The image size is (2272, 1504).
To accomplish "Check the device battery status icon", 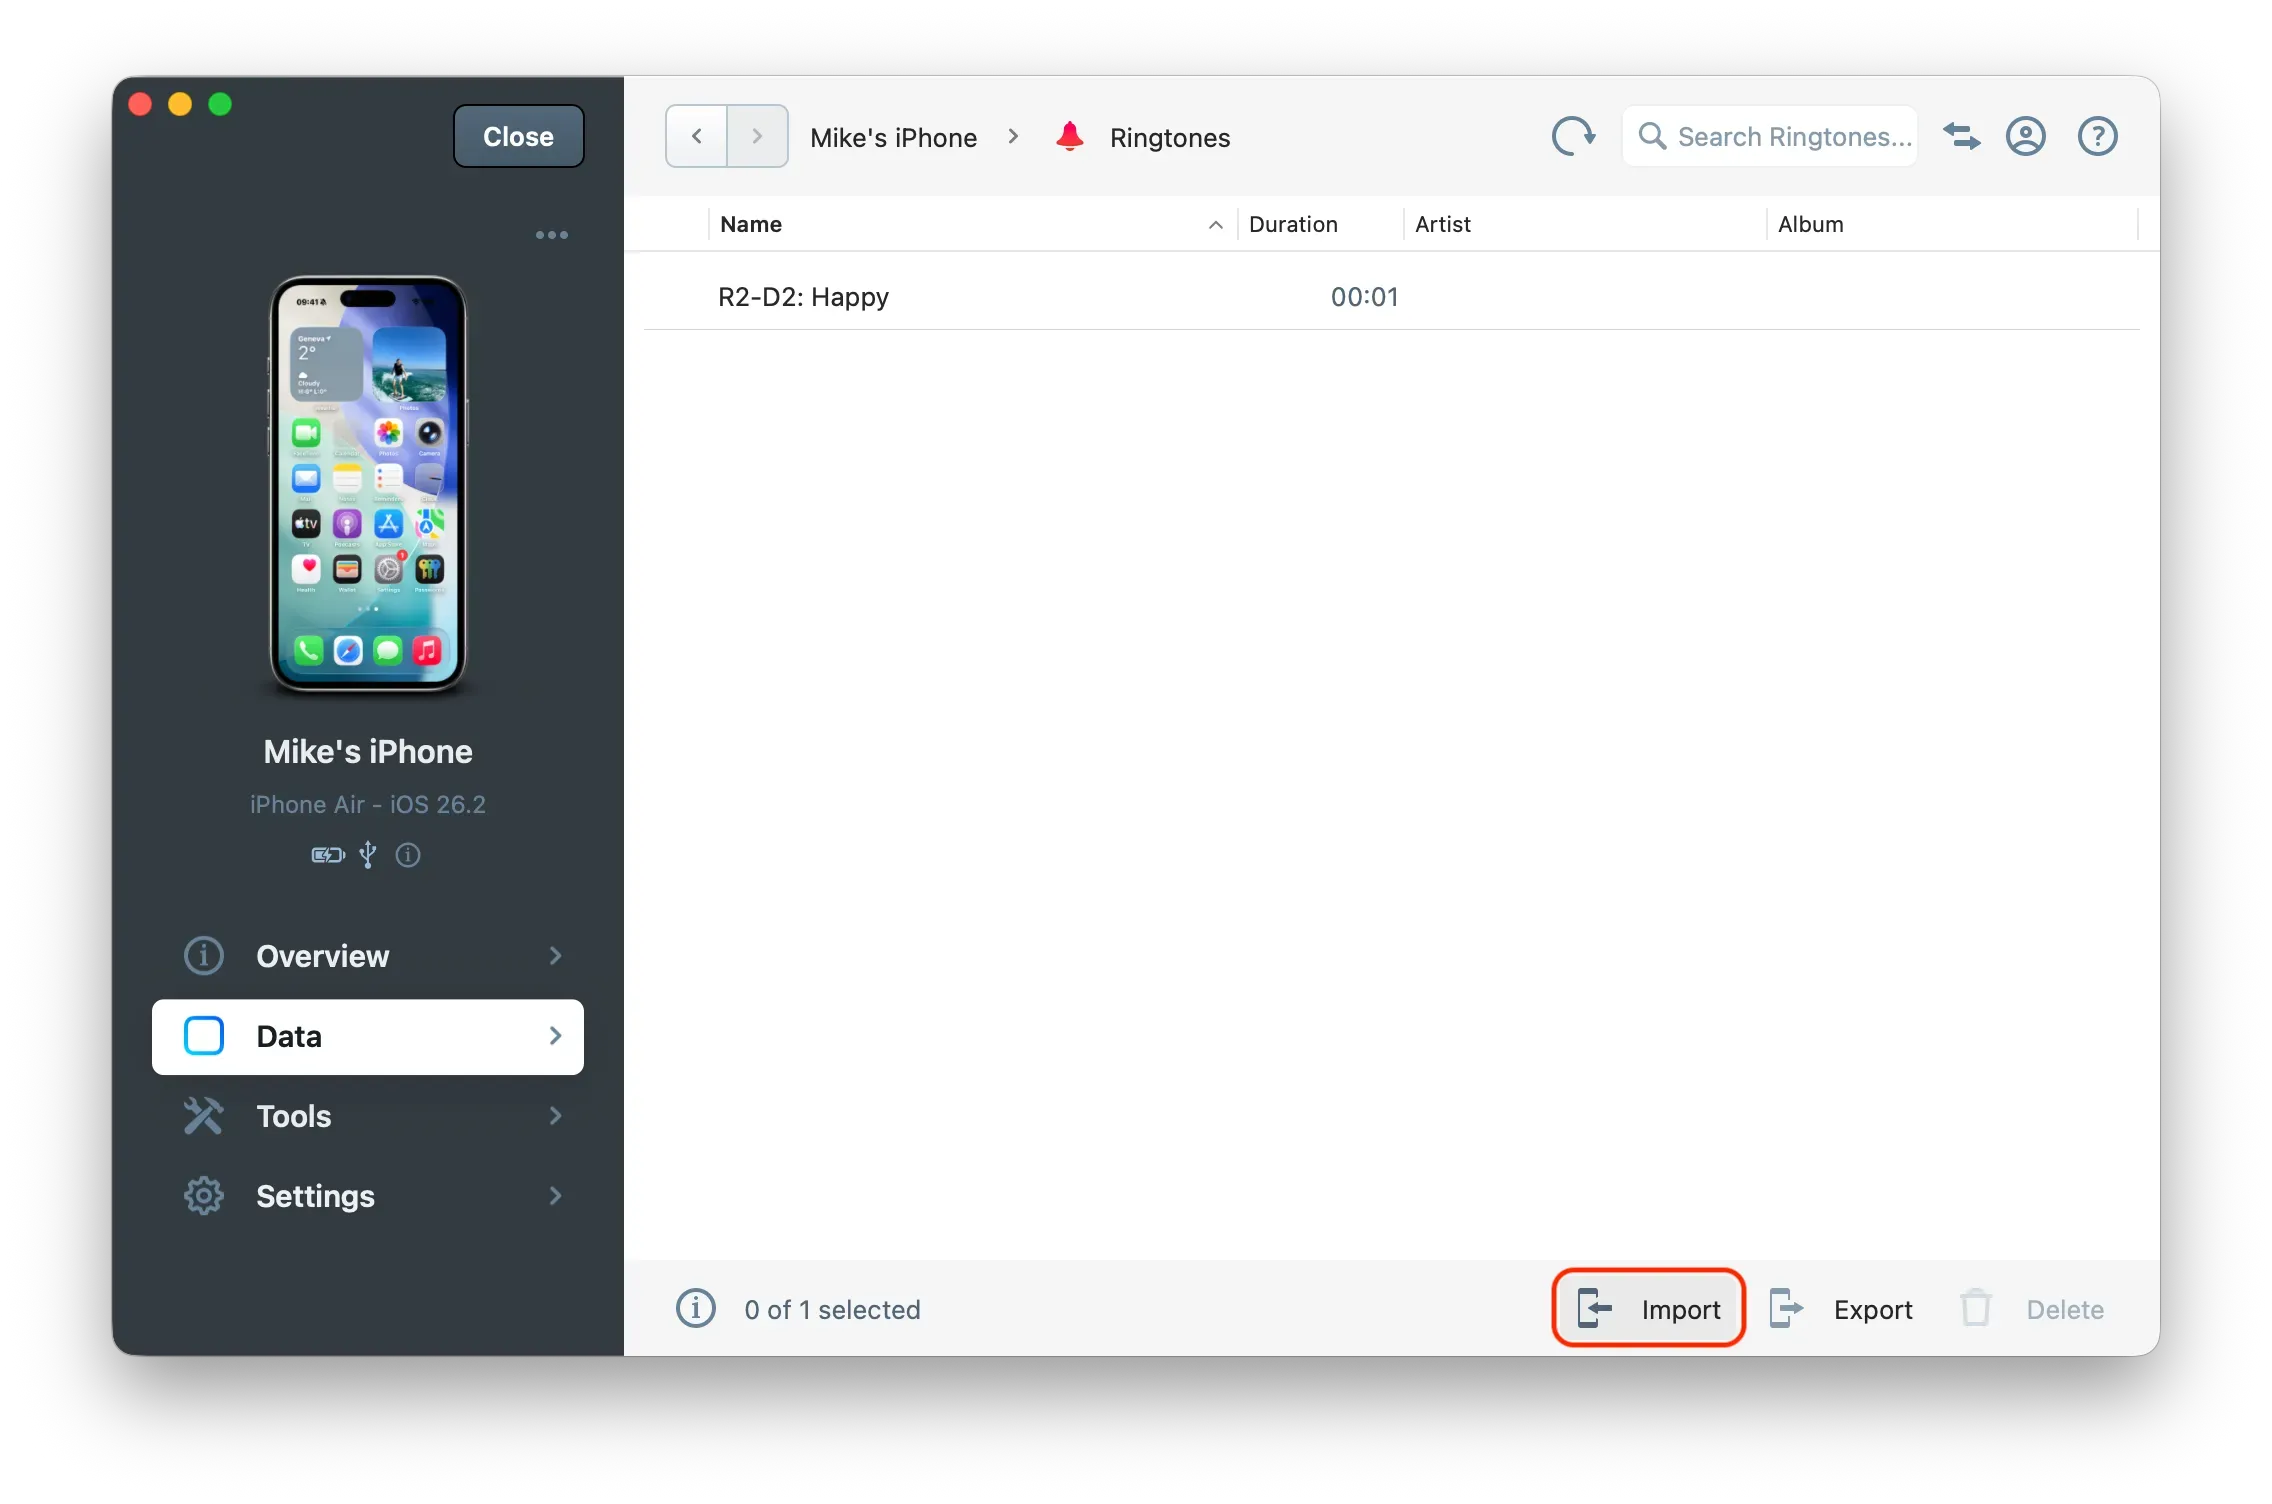I will 326,855.
